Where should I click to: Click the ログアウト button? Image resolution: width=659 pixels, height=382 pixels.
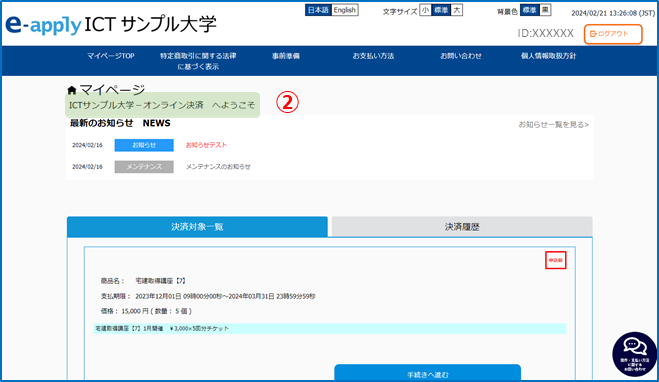(x=613, y=34)
